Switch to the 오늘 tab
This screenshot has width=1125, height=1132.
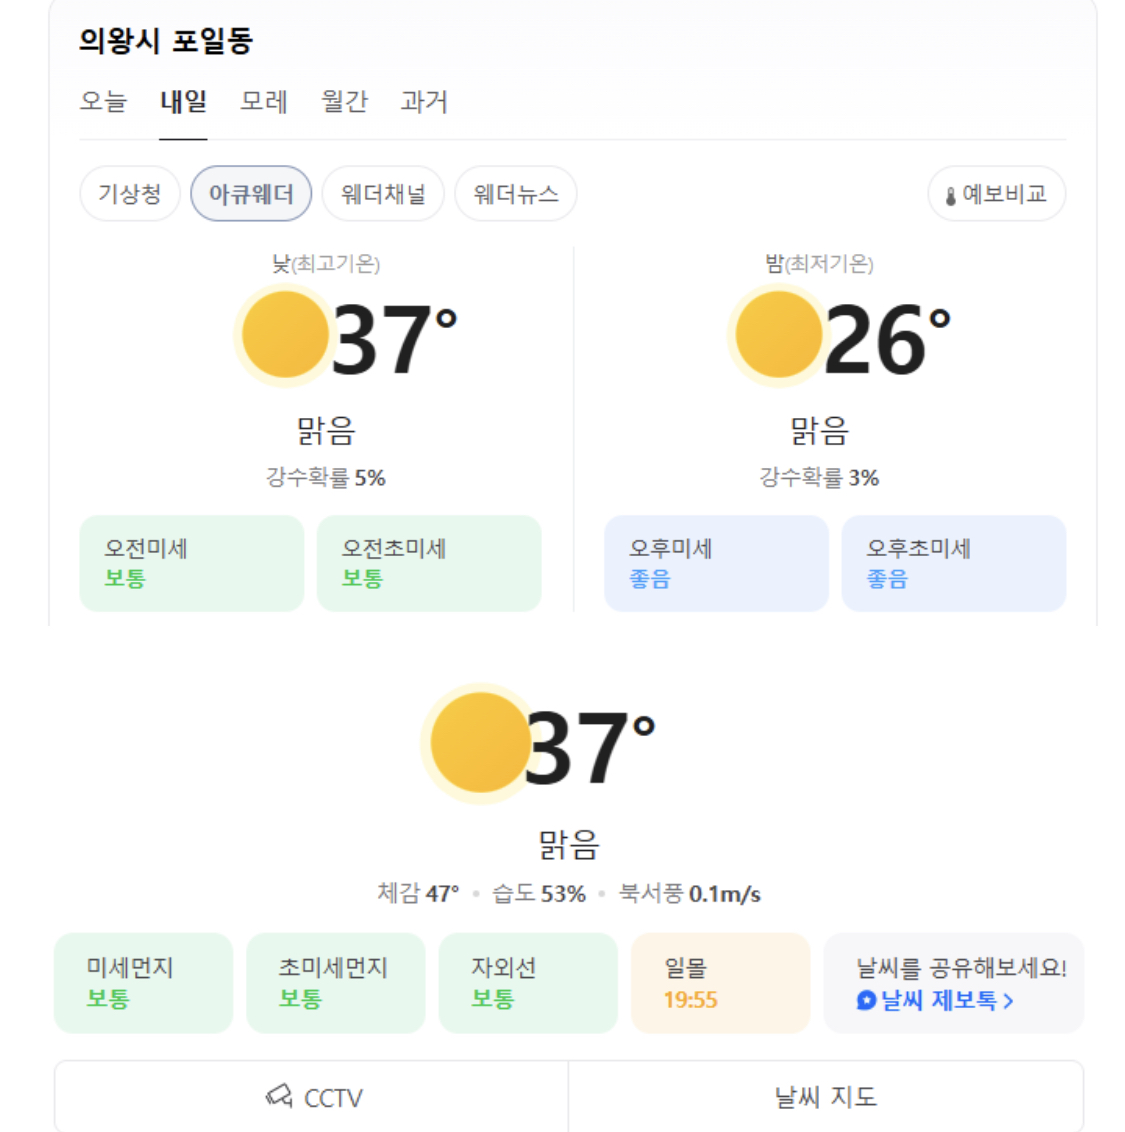[104, 102]
